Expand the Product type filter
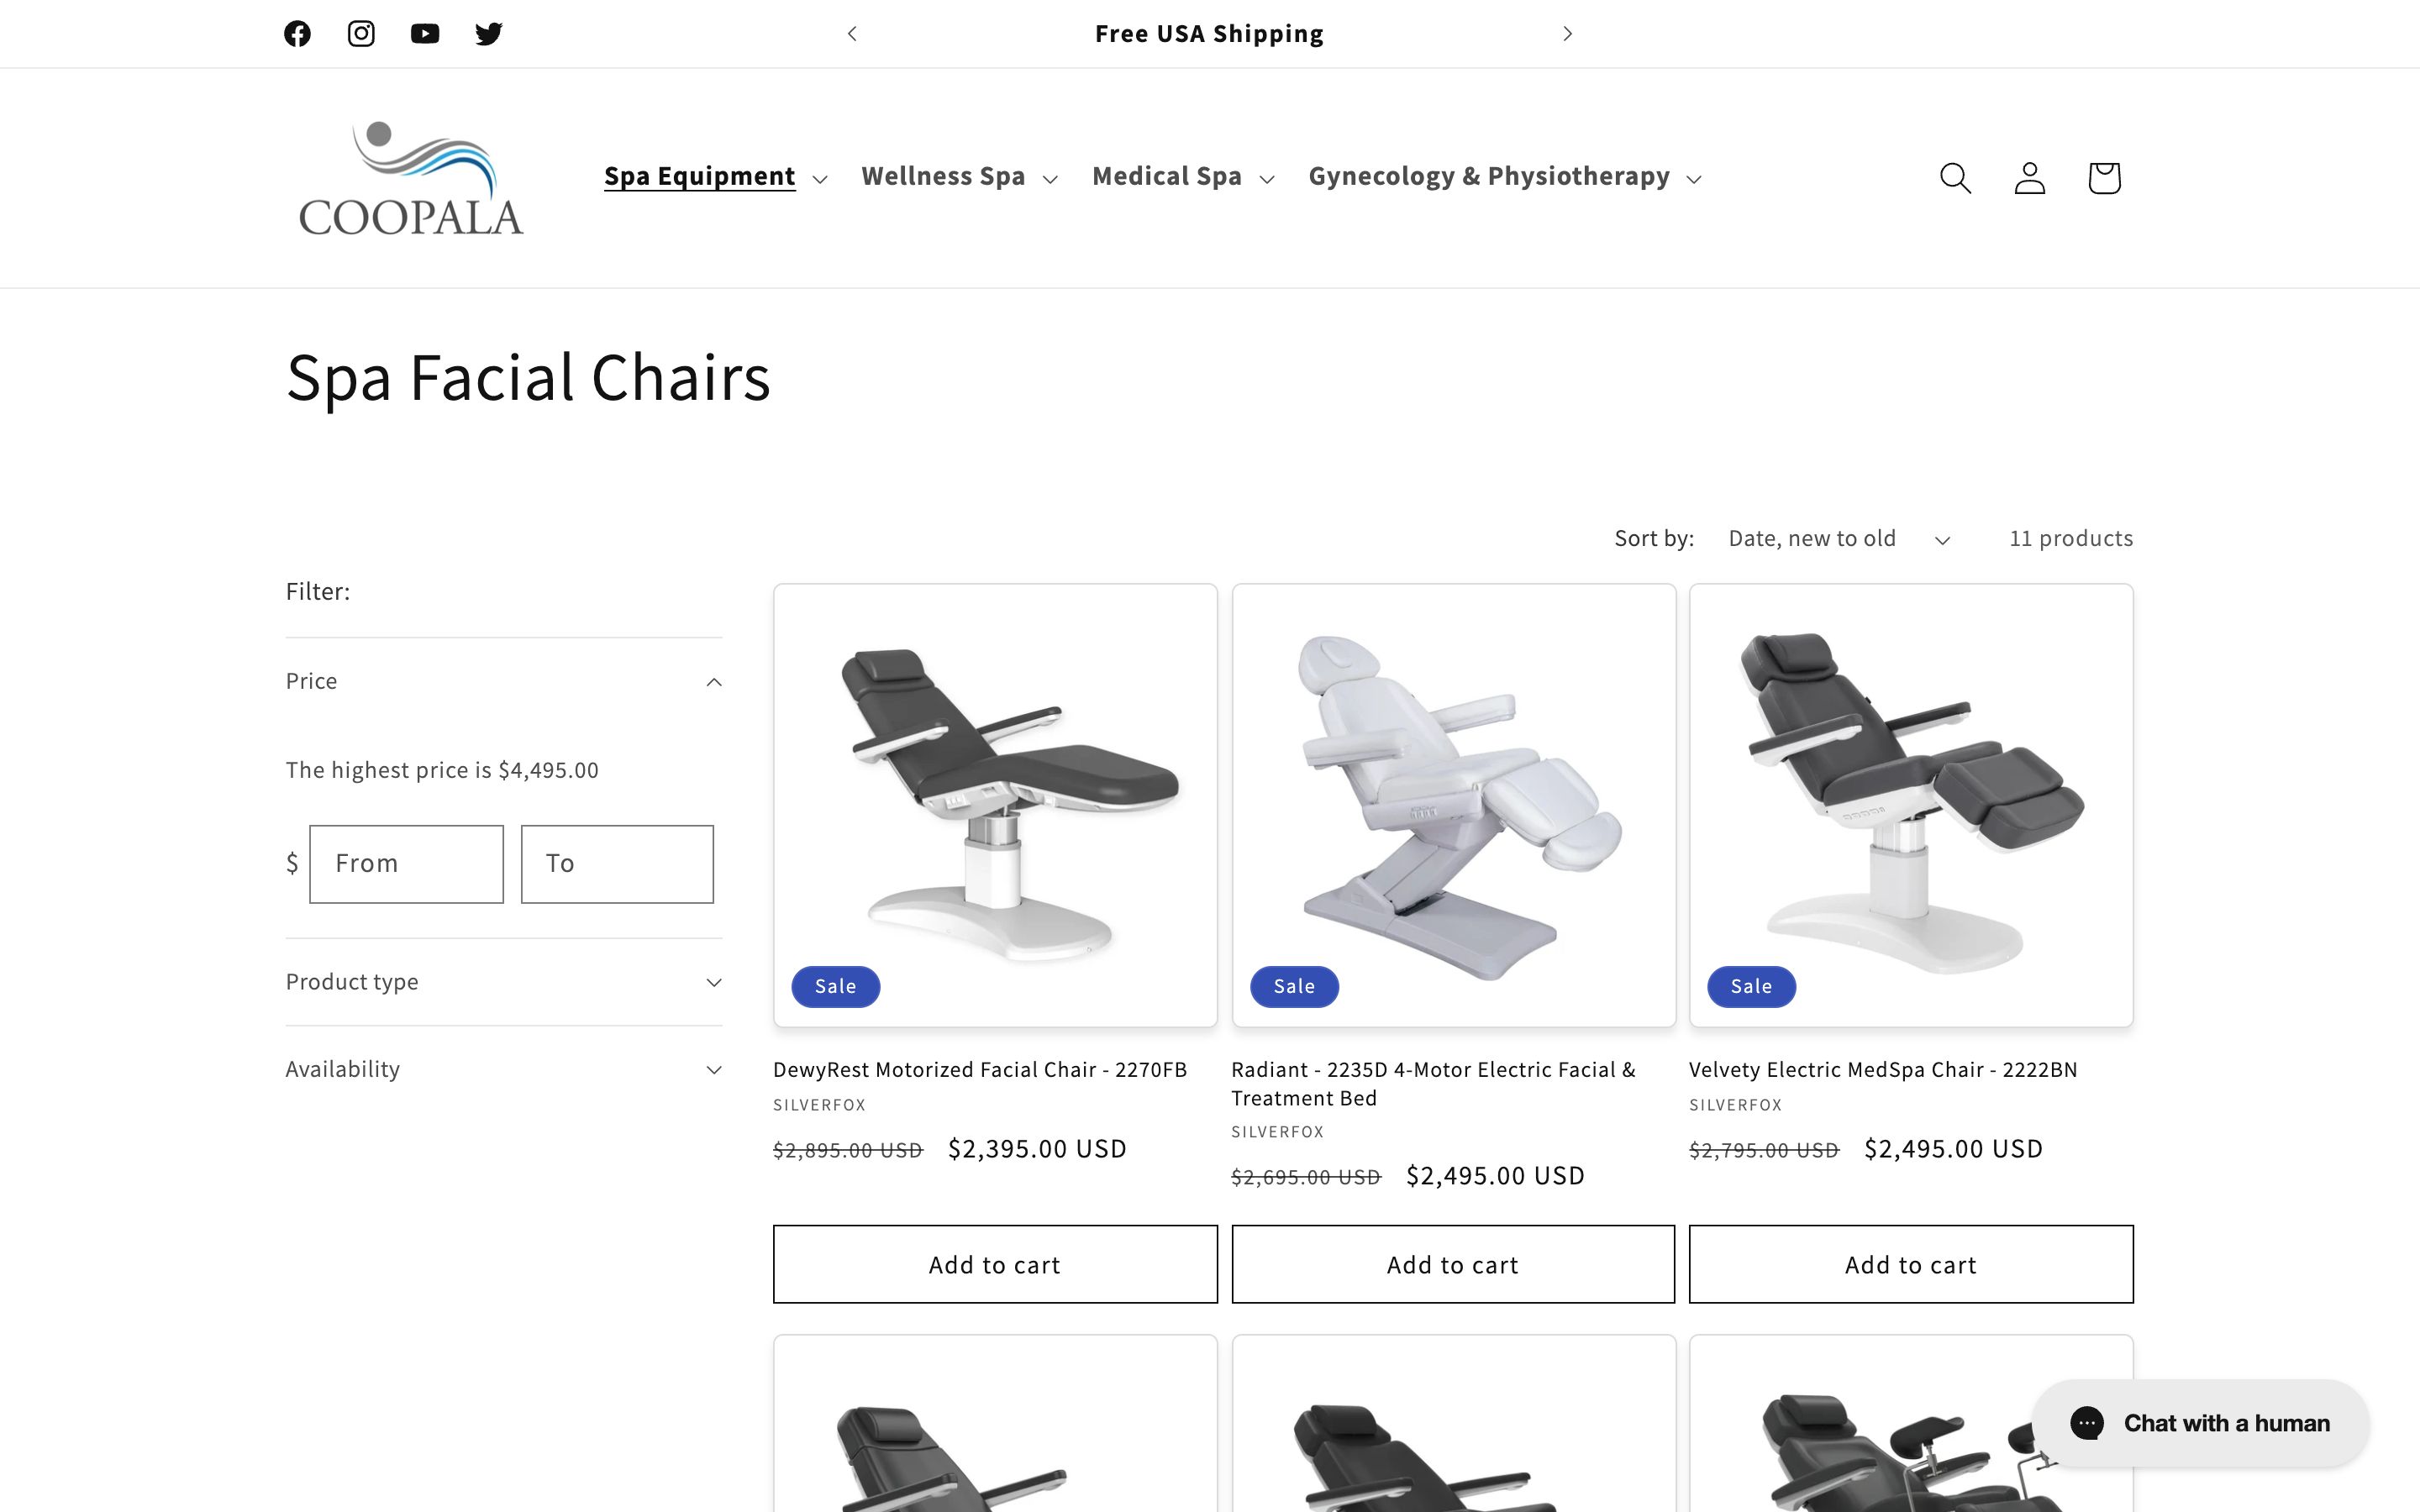 pyautogui.click(x=503, y=982)
